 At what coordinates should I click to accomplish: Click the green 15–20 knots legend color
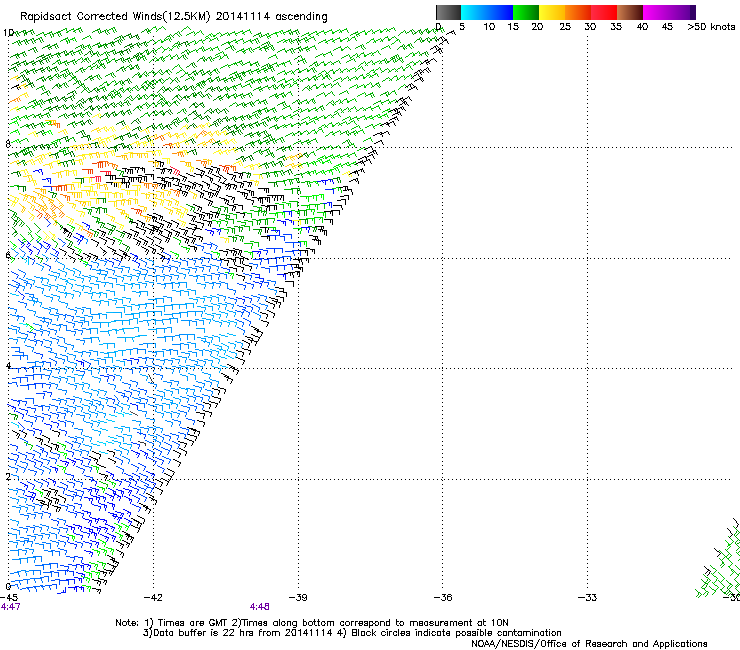[526, 12]
